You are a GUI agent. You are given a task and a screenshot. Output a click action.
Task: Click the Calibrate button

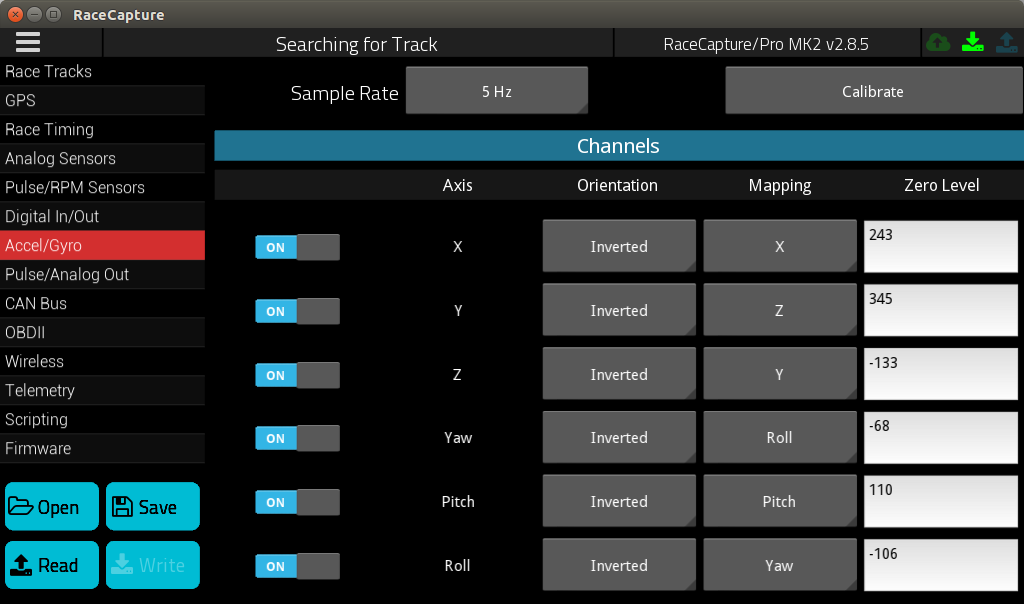coord(873,91)
